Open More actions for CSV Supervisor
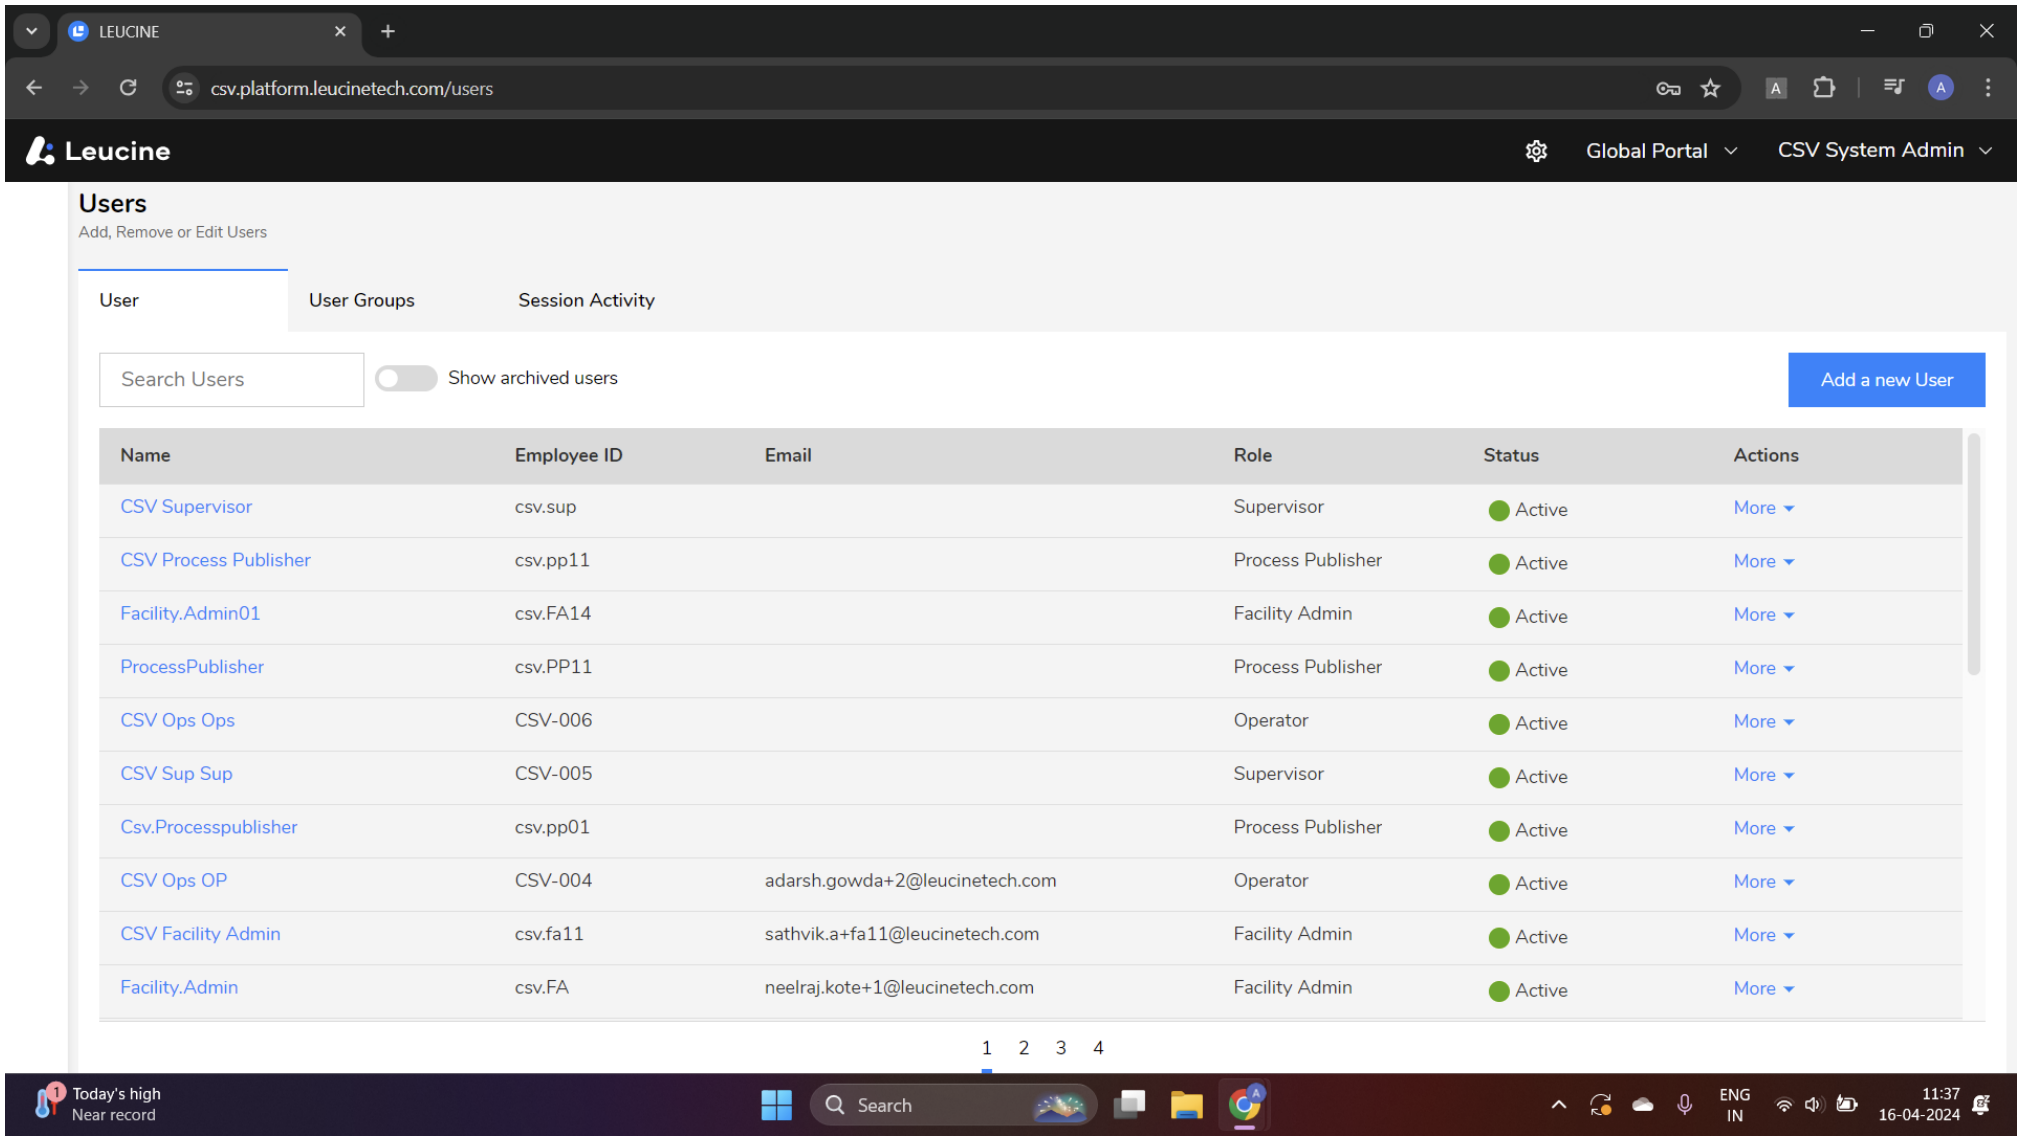 (x=1764, y=508)
